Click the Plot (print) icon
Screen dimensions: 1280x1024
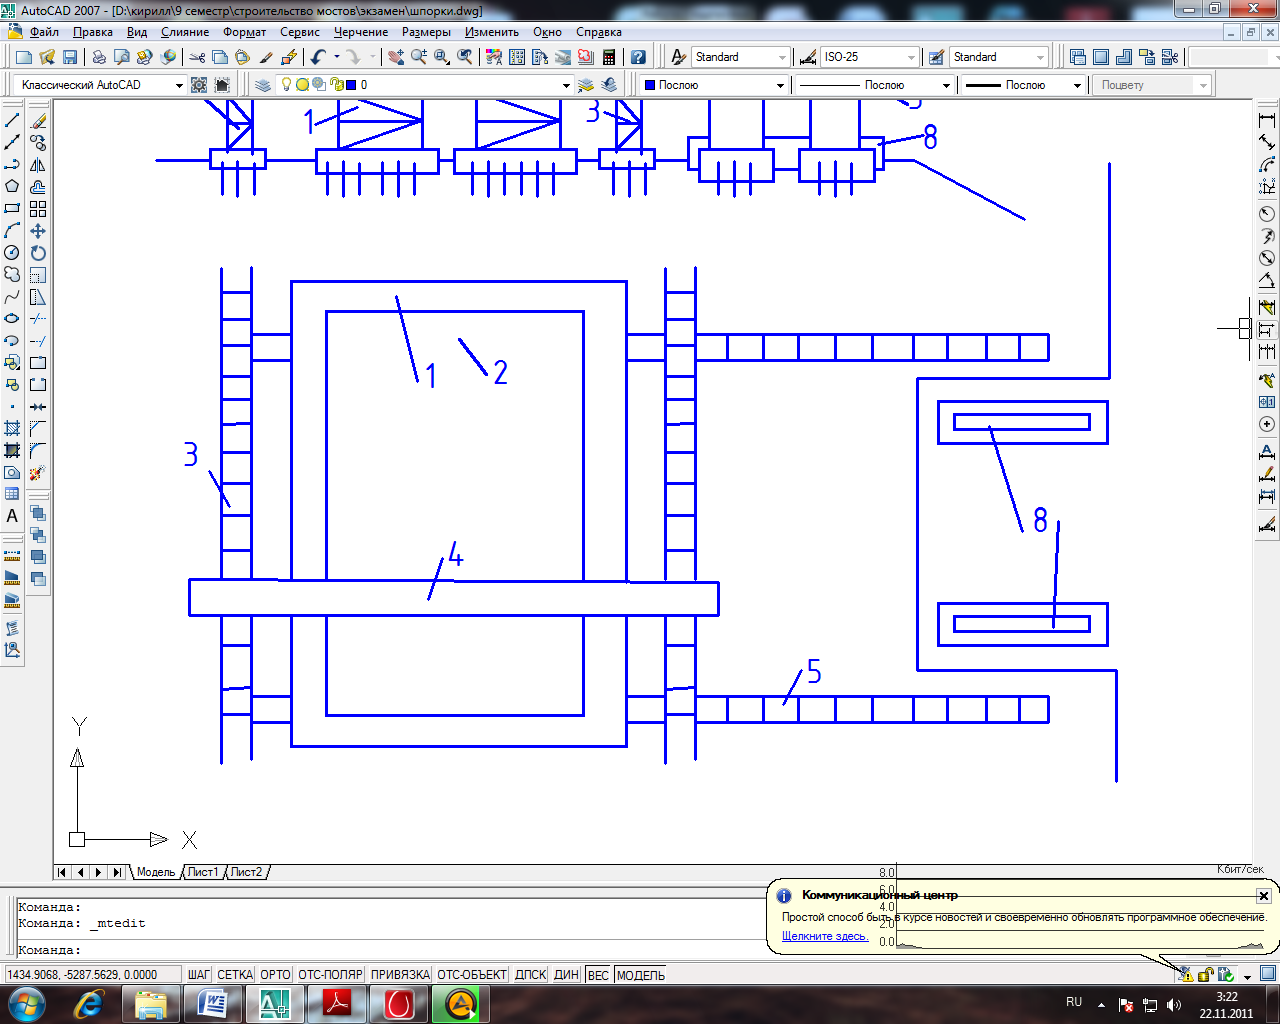click(x=99, y=57)
